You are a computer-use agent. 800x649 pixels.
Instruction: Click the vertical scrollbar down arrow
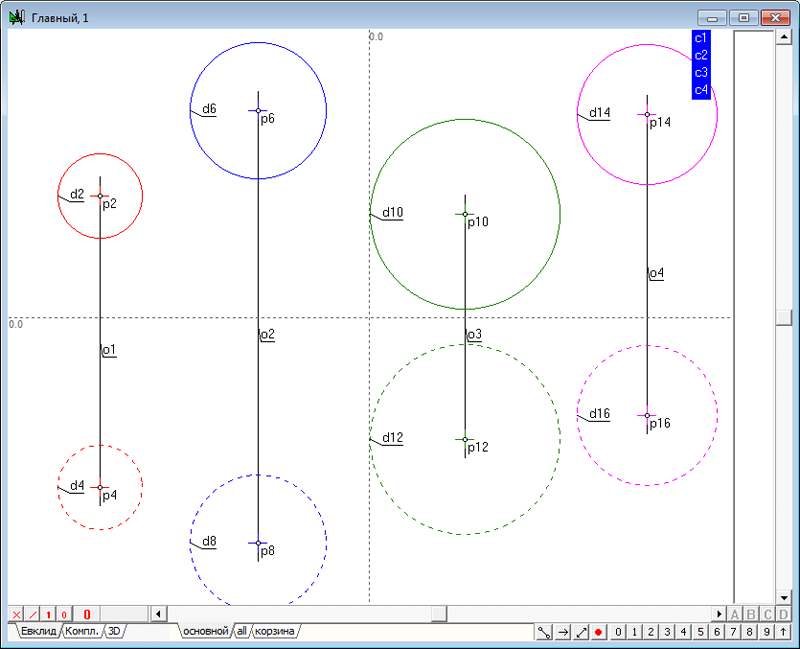[x=783, y=597]
